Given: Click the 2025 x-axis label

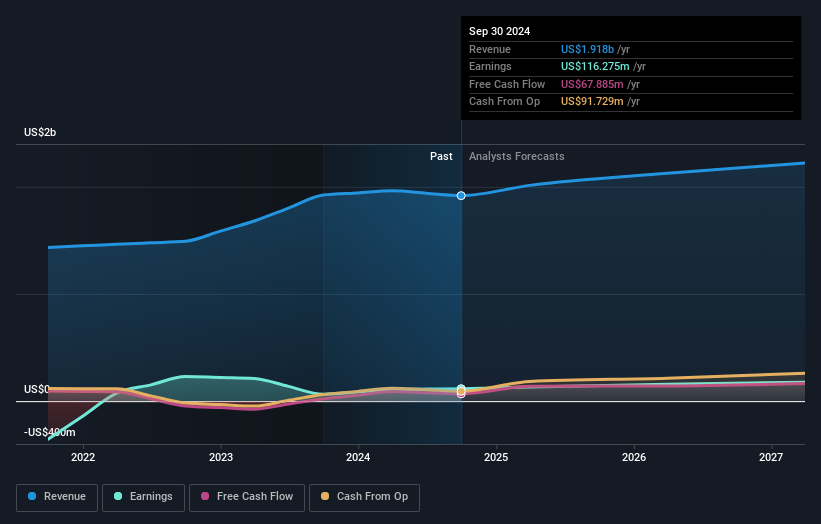Looking at the screenshot, I should tap(496, 458).
